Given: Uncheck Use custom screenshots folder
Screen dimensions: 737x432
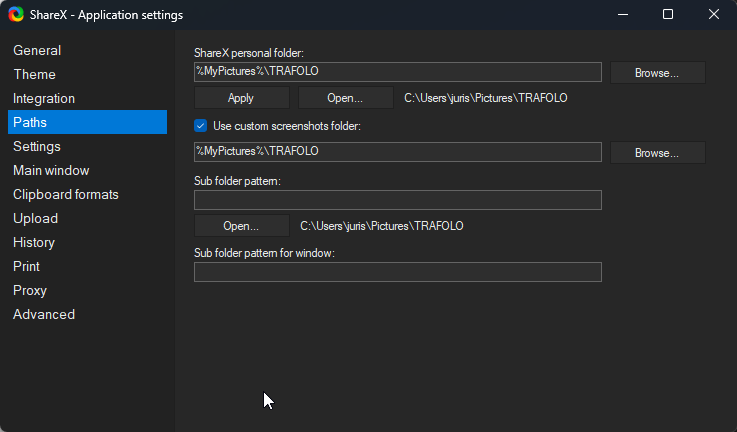Looking at the screenshot, I should point(201,126).
